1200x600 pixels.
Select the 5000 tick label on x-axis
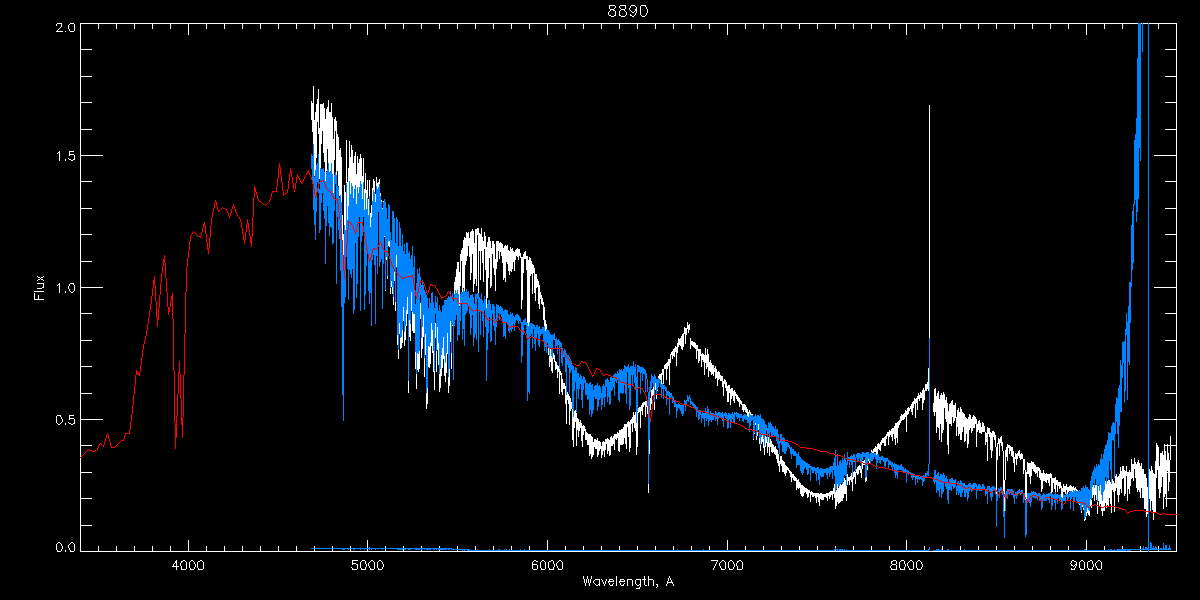pos(368,564)
